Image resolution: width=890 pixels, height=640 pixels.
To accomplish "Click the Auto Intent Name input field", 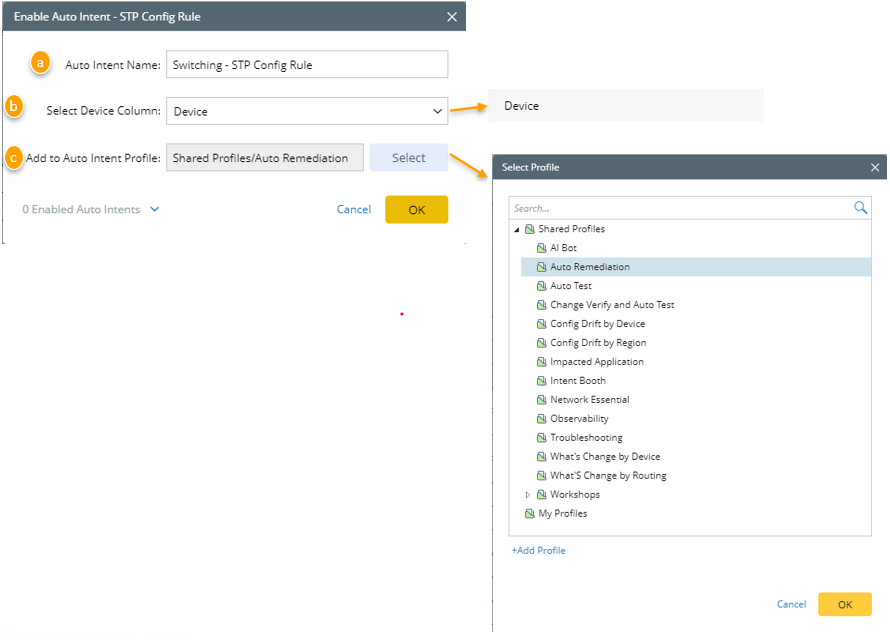I will click(x=306, y=65).
